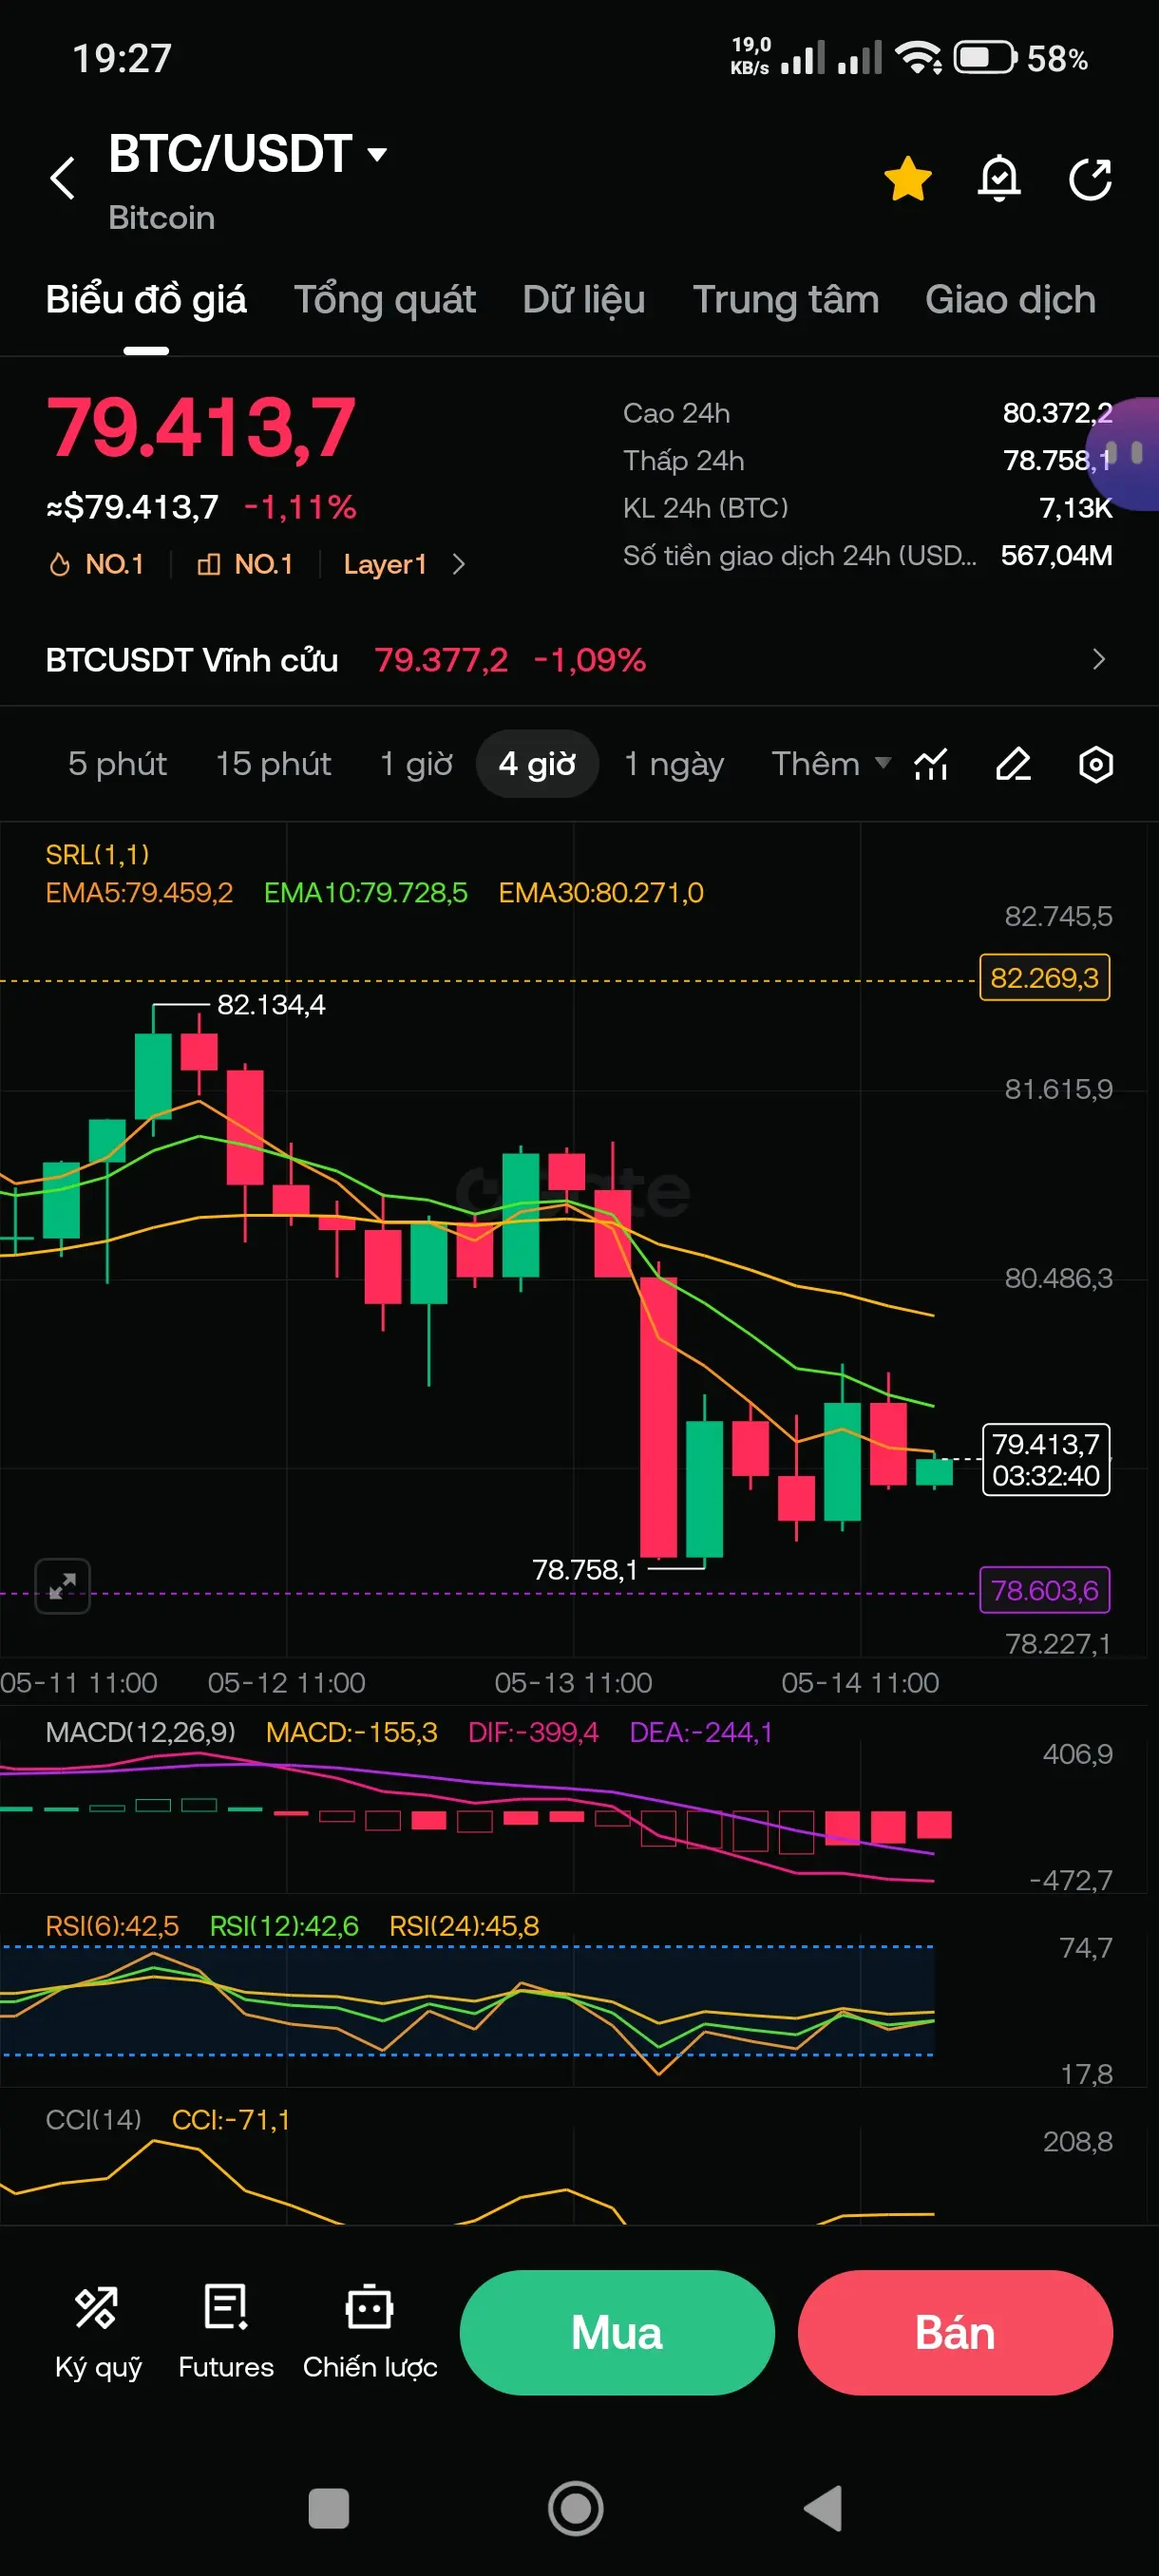Image resolution: width=1159 pixels, height=2576 pixels.
Task: Tap the 82.134,4 chart high label
Action: (x=271, y=1004)
